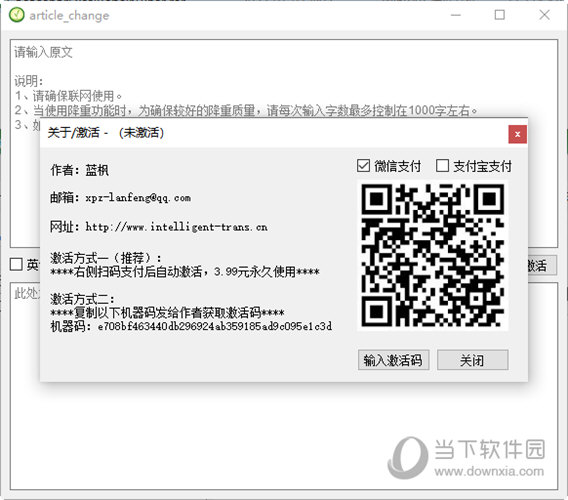Click the 3.99元永久使用 line of text
This screenshot has width=568, height=500.
click(x=185, y=272)
